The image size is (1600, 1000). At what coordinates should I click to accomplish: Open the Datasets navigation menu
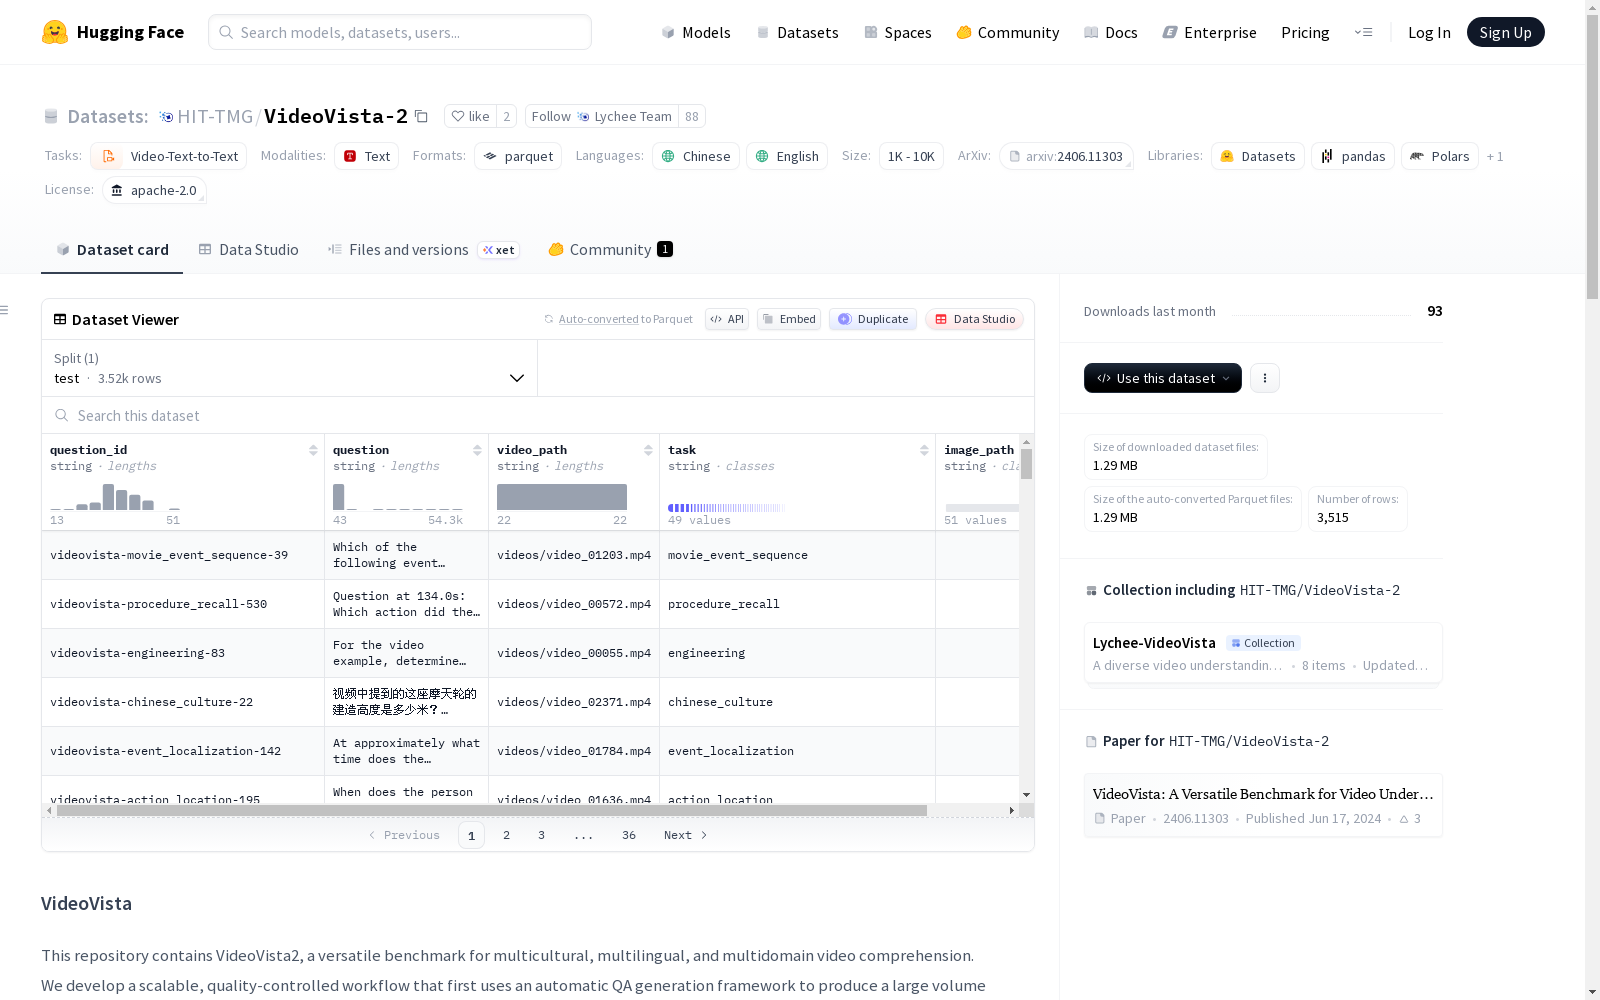[797, 32]
